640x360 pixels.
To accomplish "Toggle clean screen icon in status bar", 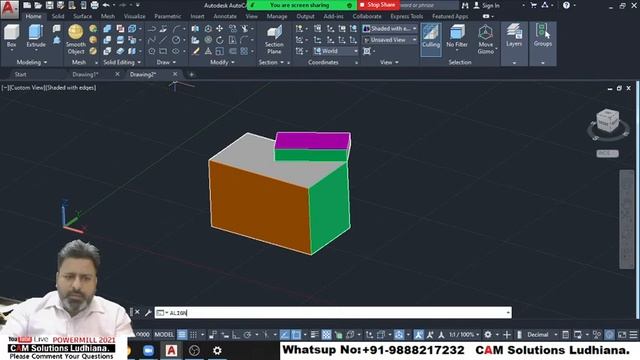I will point(622,335).
